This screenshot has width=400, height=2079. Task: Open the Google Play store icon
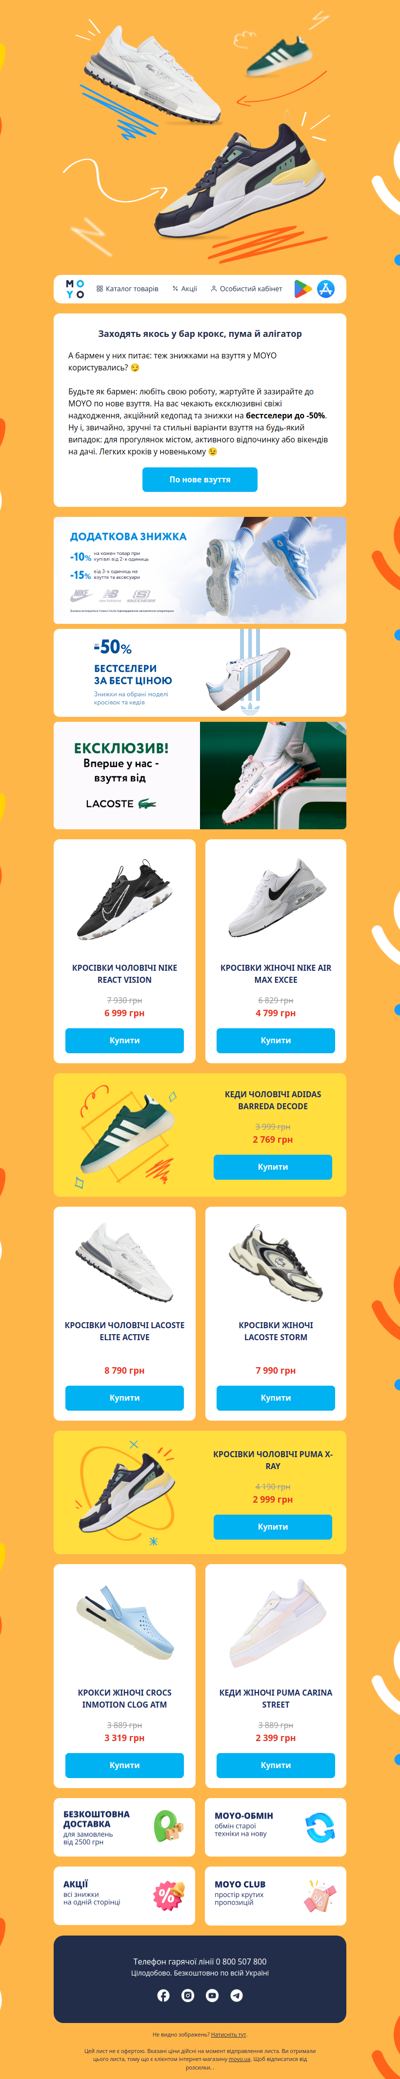coord(302,289)
